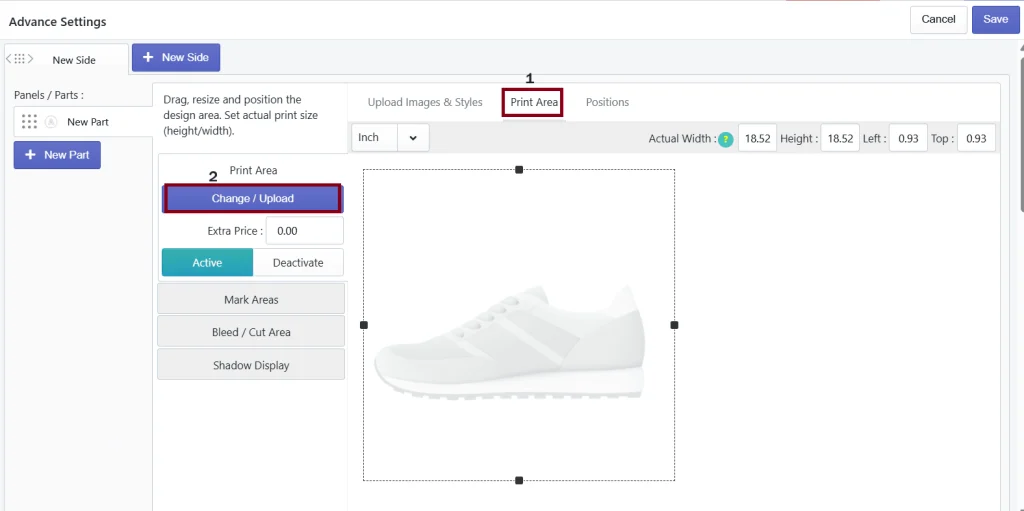Click the vertical scrollbar on the right

pyautogui.click(x=1021, y=134)
